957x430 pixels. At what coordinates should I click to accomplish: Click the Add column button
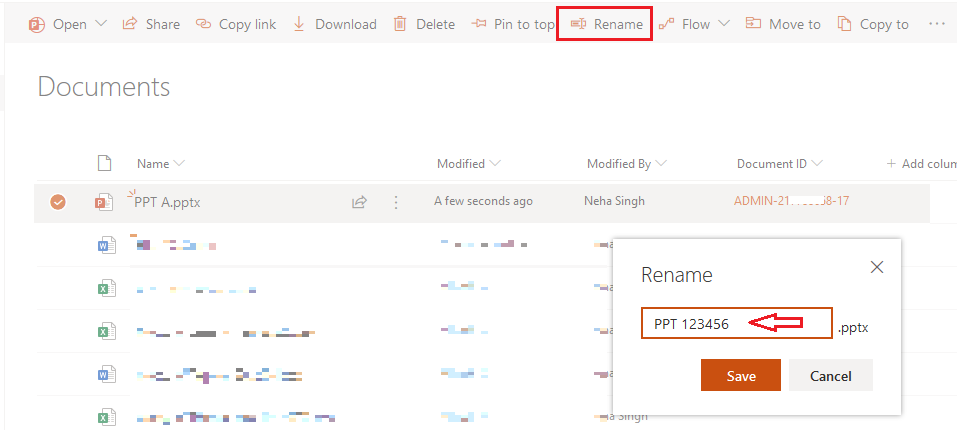point(921,163)
